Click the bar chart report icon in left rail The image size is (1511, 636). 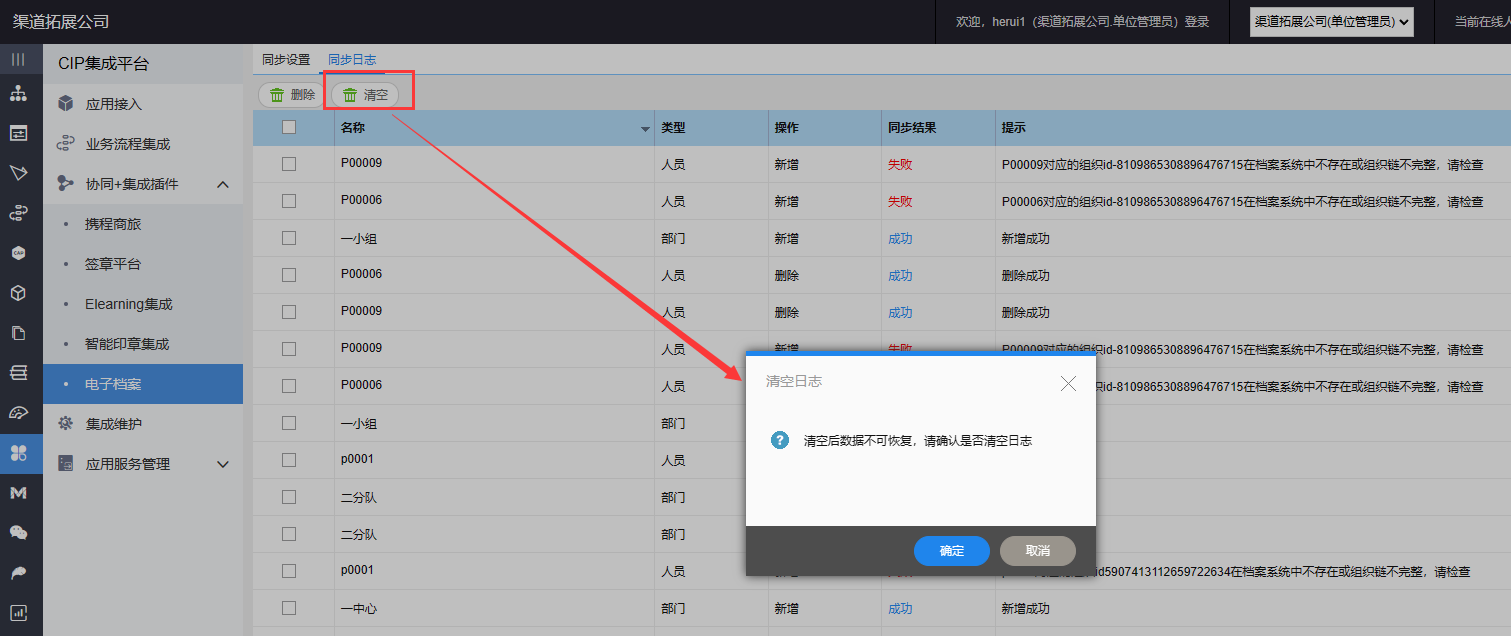(x=18, y=613)
